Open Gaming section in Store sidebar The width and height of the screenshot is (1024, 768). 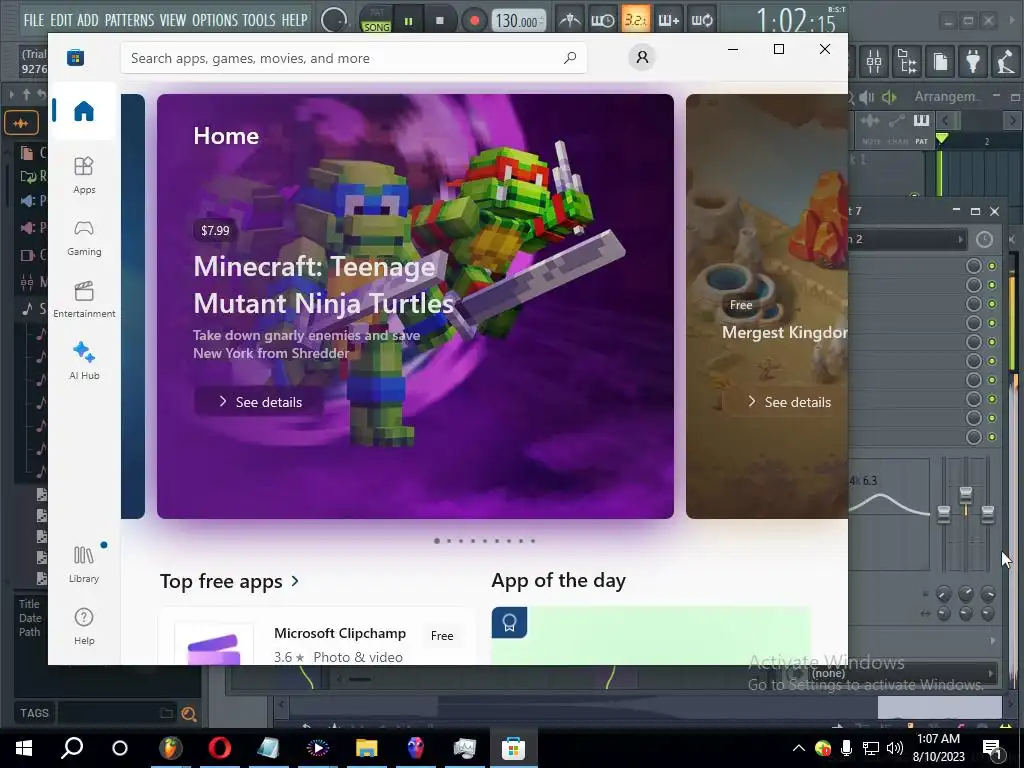[x=84, y=237]
